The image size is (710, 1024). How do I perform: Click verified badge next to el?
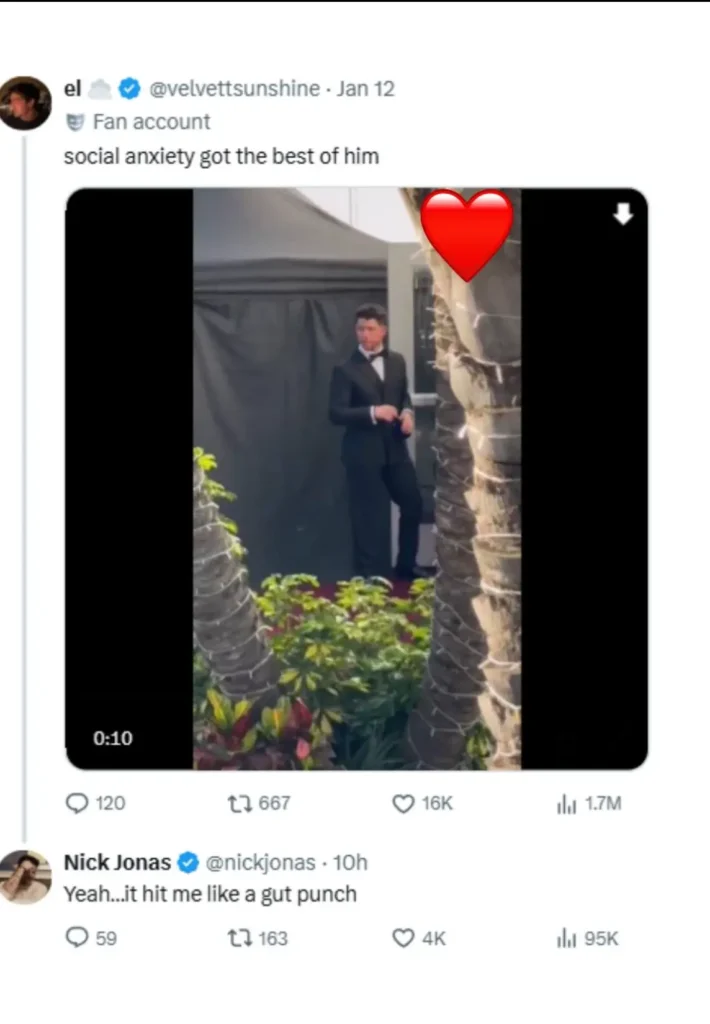[129, 89]
